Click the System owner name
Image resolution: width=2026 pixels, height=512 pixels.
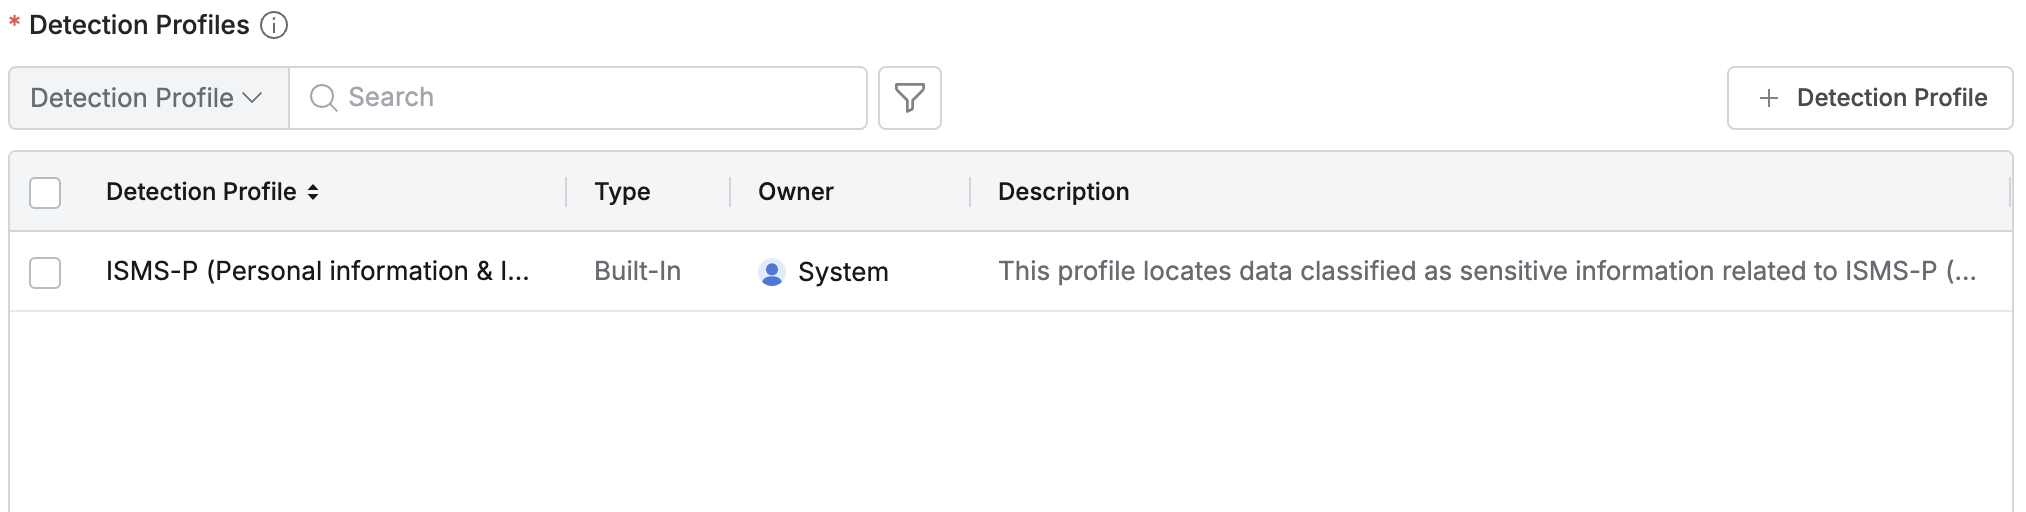pyautogui.click(x=843, y=272)
